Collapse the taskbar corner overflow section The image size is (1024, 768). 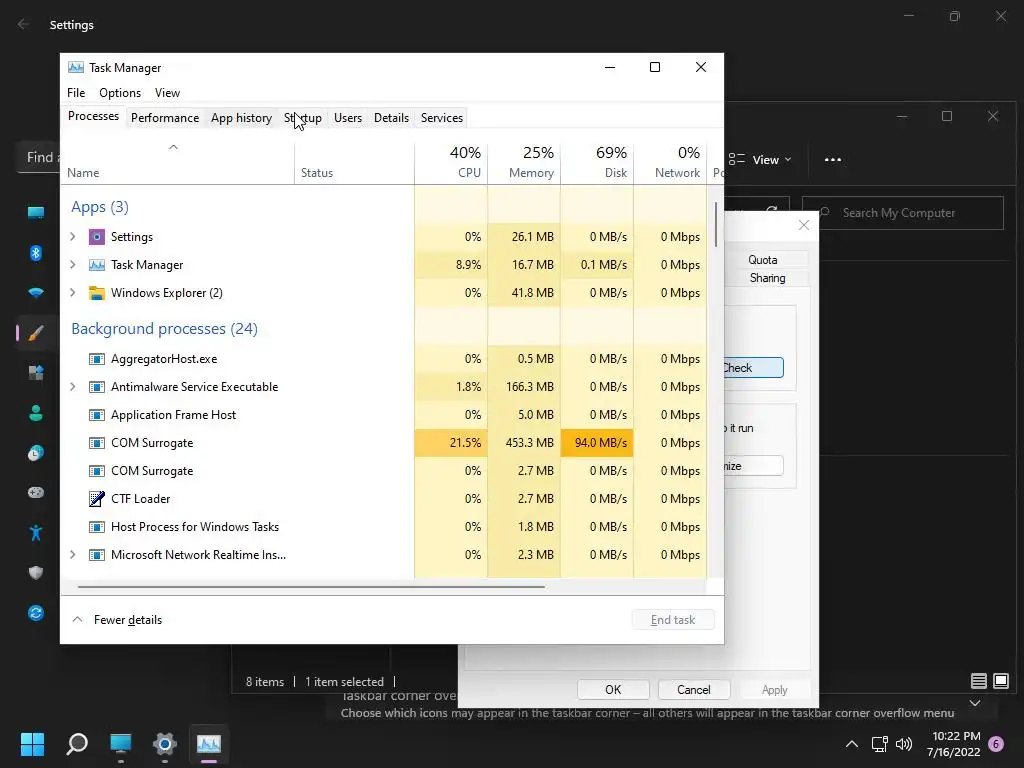tap(975, 703)
